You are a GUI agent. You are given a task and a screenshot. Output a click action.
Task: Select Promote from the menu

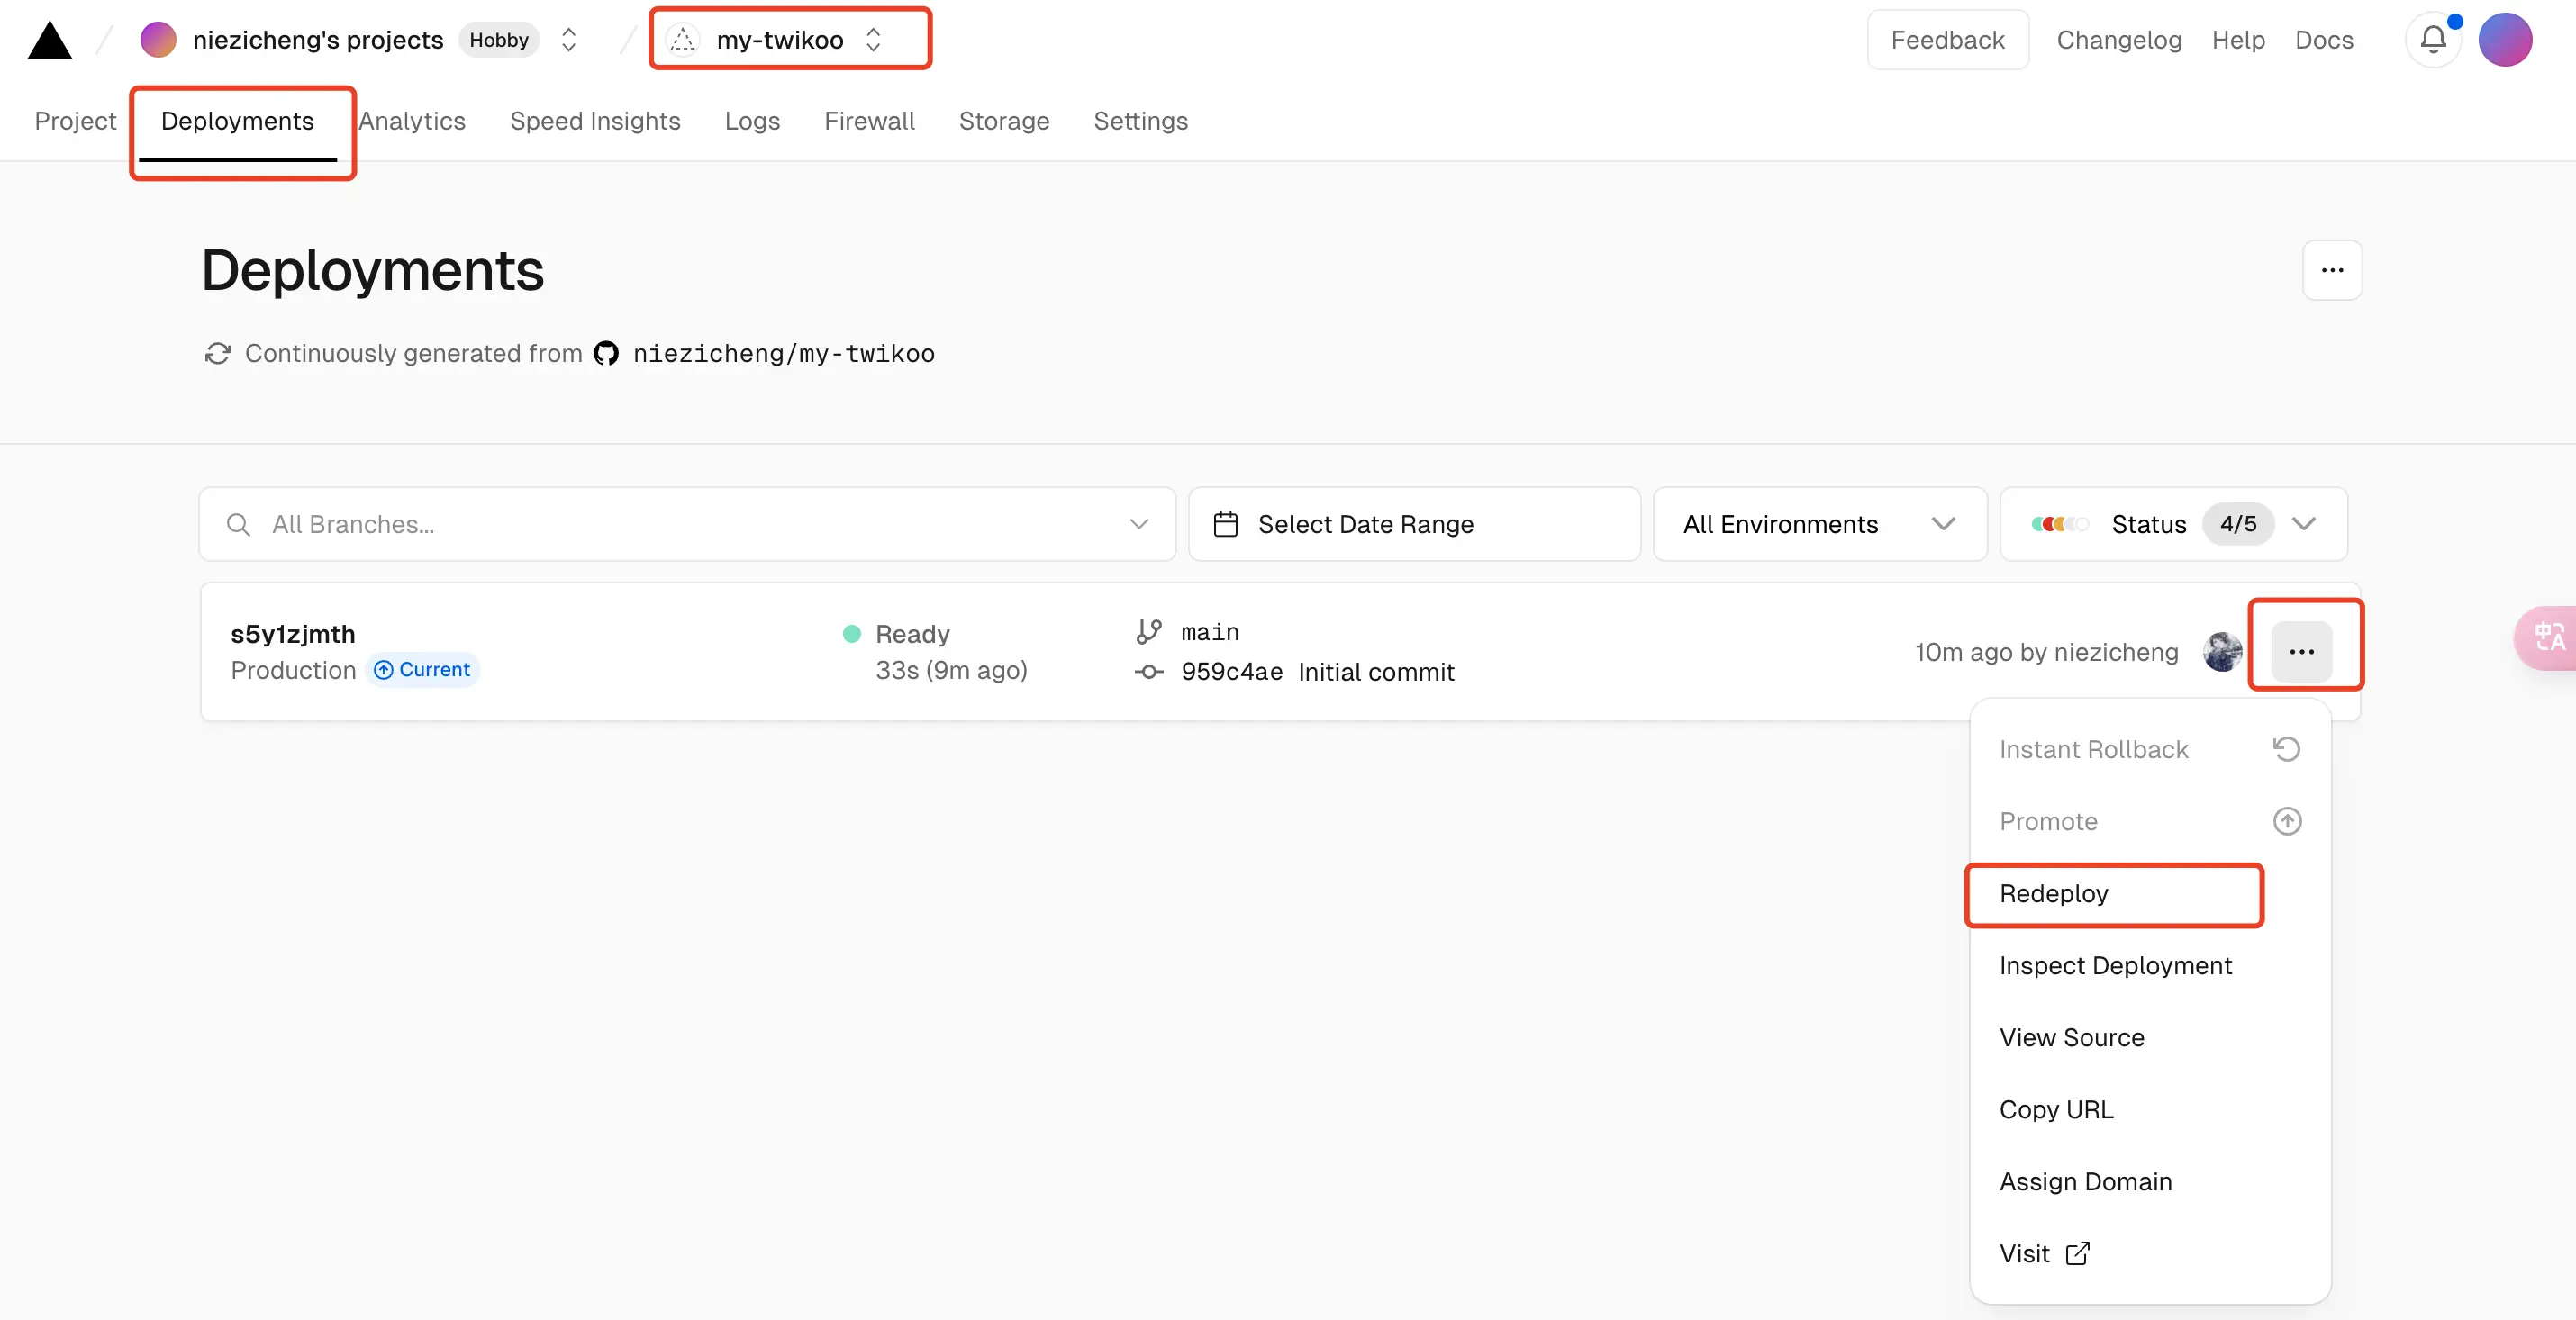tap(2150, 822)
